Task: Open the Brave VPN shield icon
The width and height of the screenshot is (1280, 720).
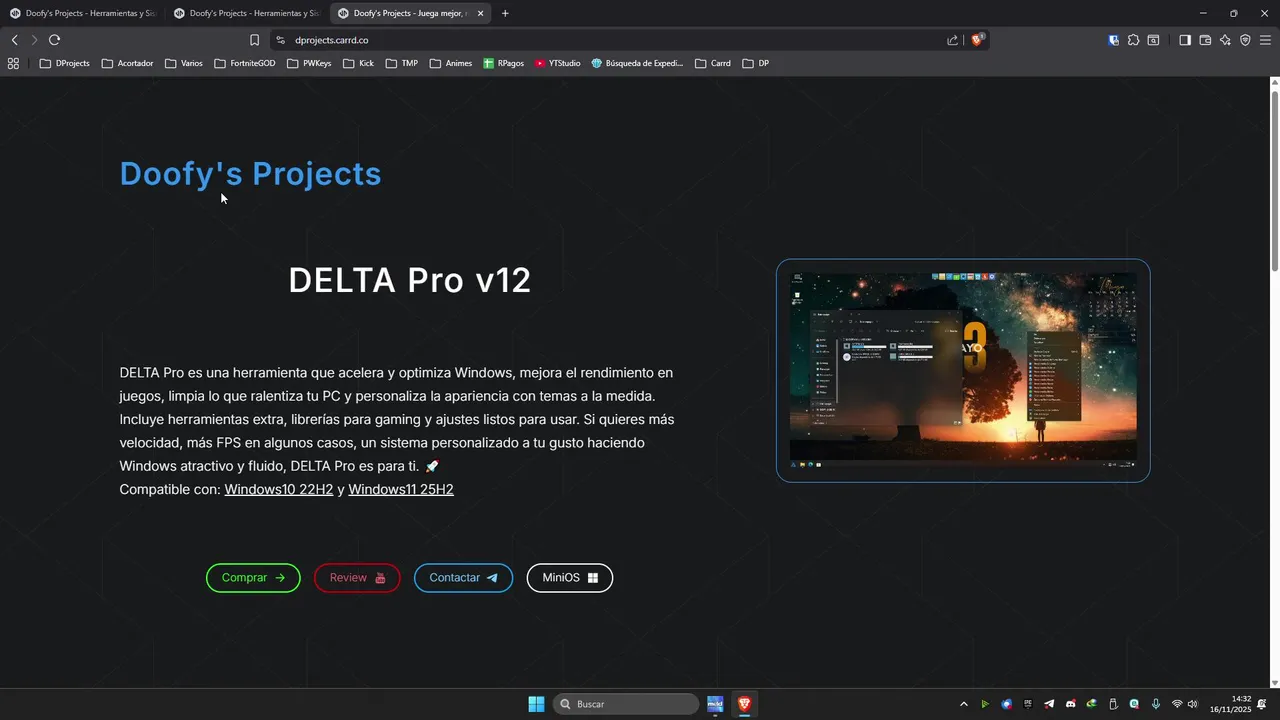Action: coord(1245,40)
